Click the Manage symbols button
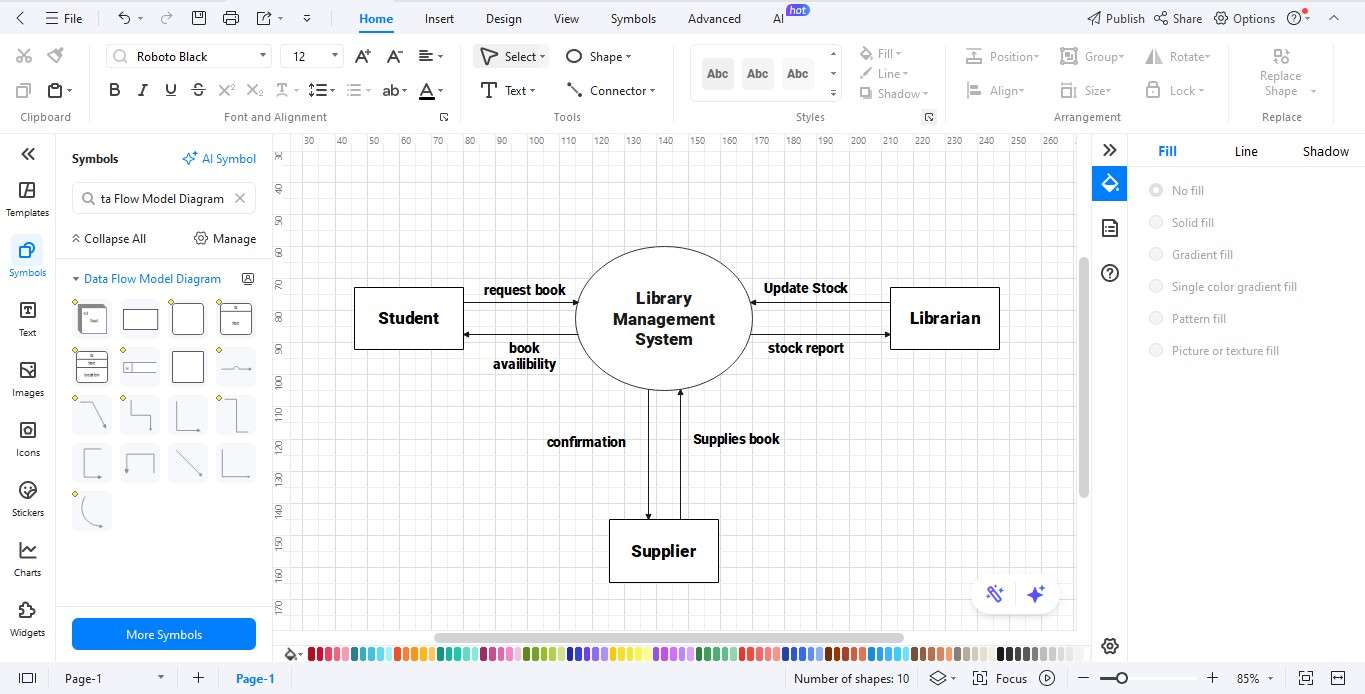 tap(225, 238)
